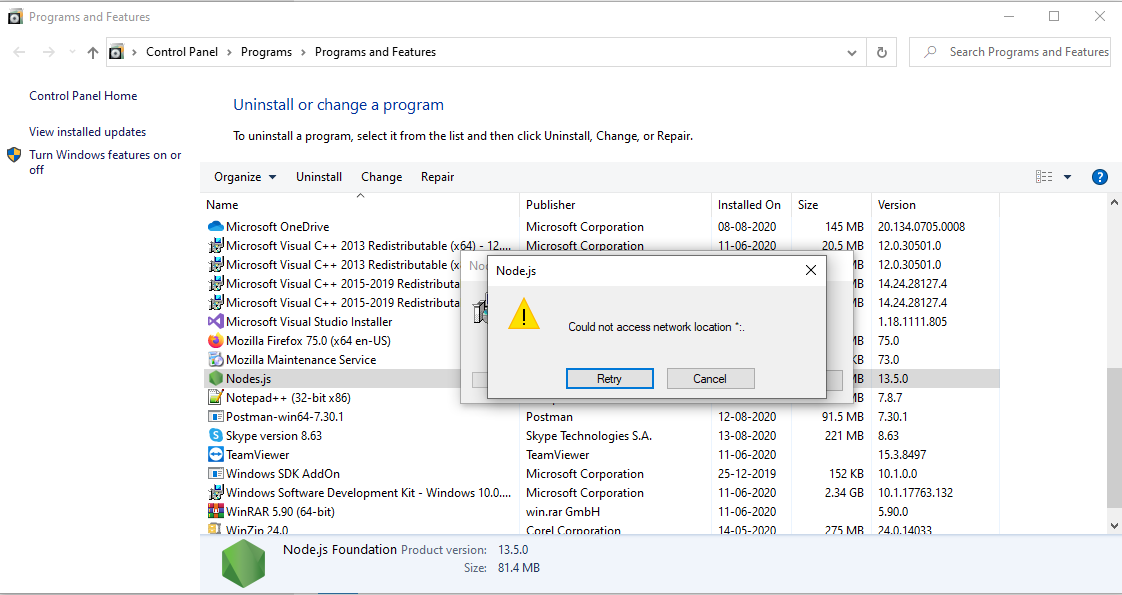Click Cancel in the Node.js dialog
This screenshot has width=1122, height=595.
pos(710,379)
